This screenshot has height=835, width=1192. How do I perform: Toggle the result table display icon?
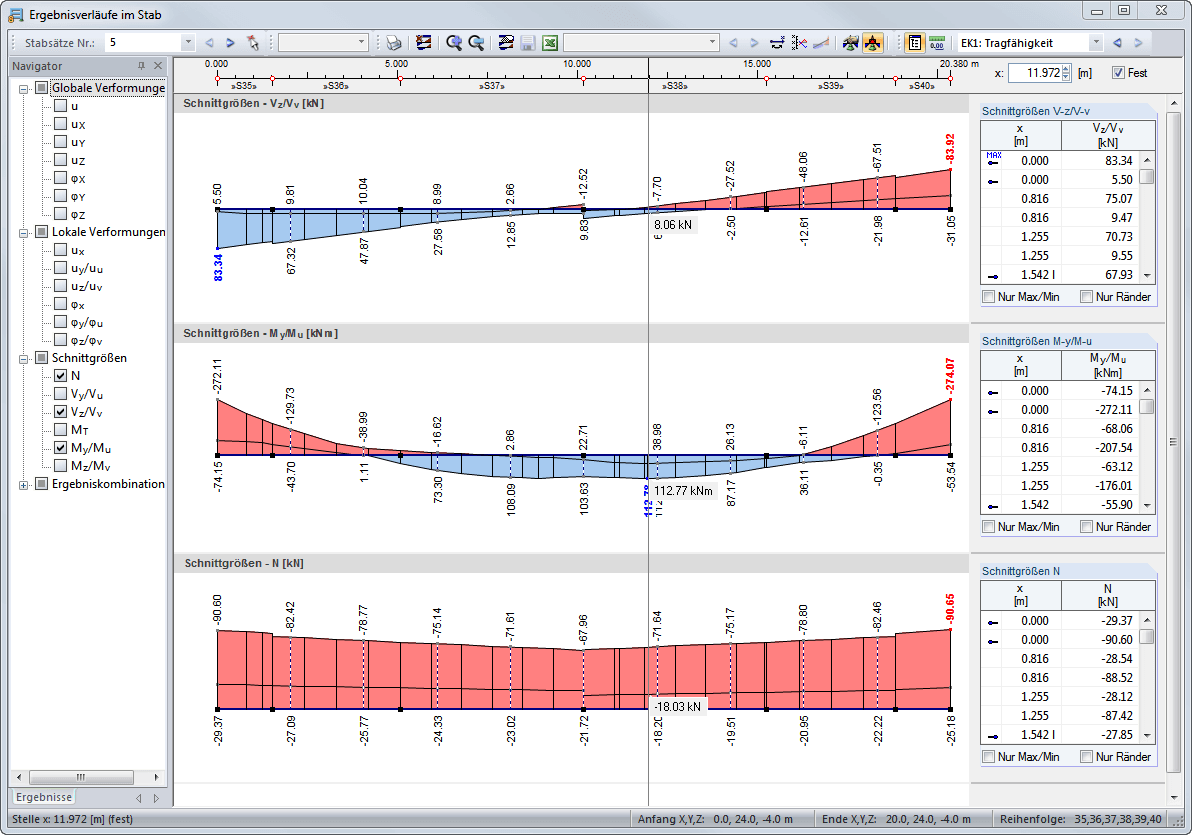tap(916, 42)
